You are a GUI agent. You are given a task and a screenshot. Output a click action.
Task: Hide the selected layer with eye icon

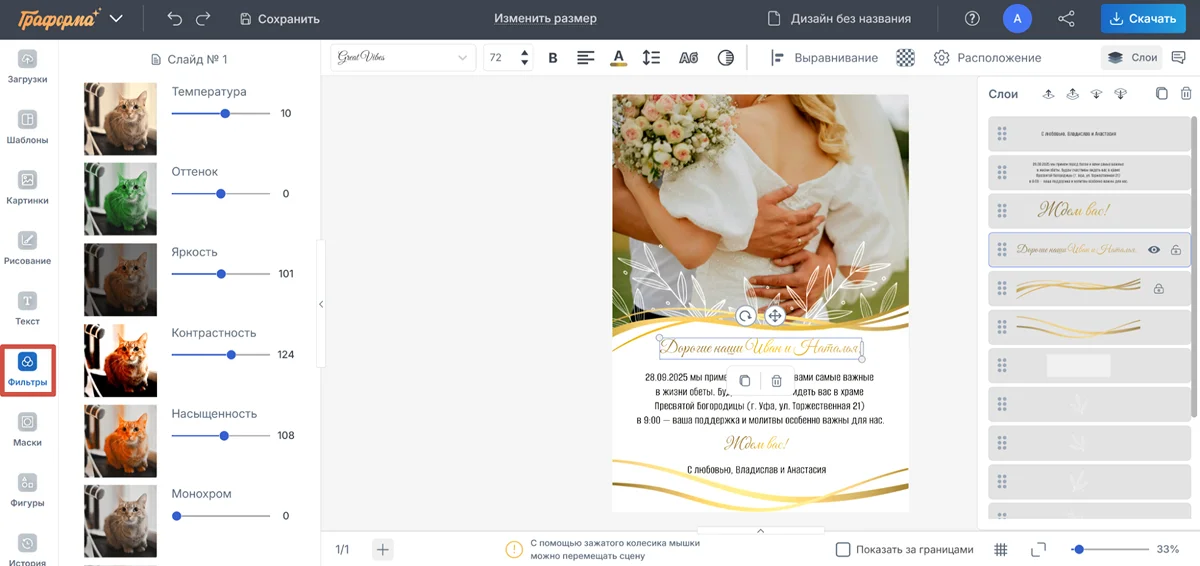point(1154,250)
